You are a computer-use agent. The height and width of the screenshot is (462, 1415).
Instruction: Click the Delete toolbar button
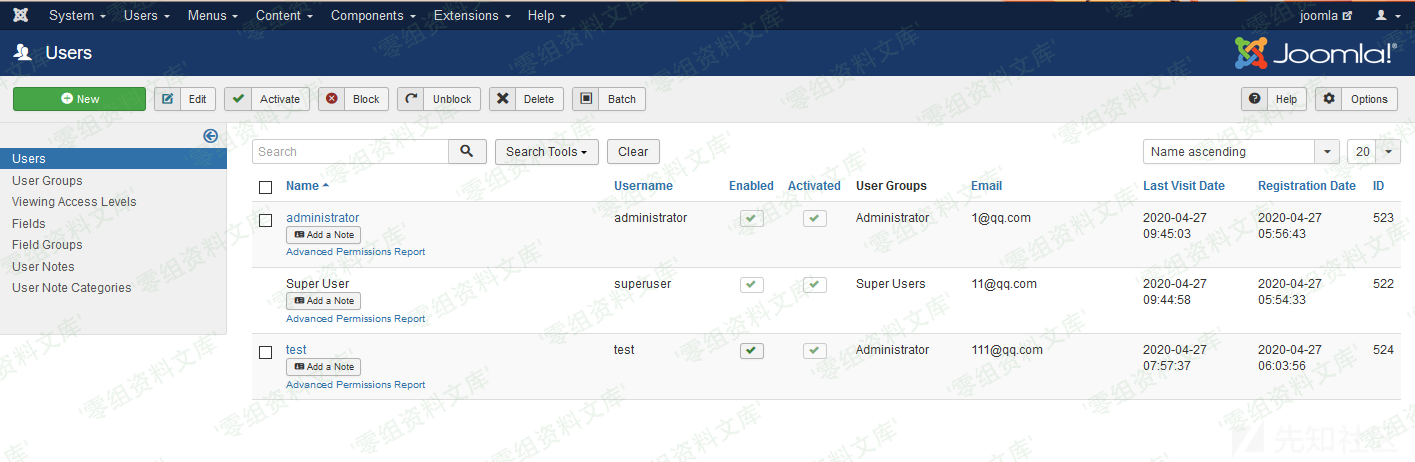click(x=526, y=99)
